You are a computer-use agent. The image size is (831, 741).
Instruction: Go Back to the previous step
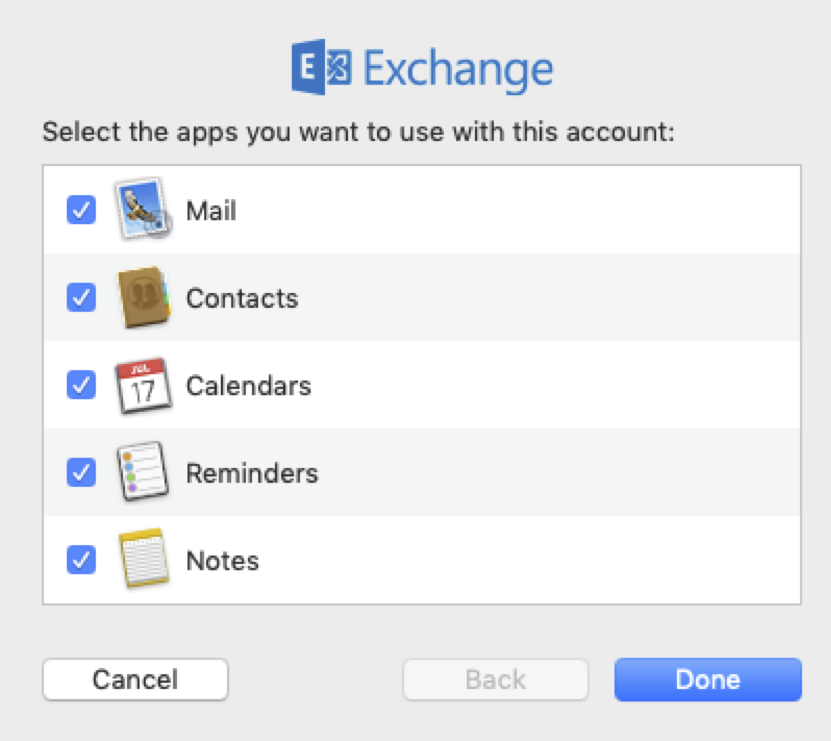[495, 680]
